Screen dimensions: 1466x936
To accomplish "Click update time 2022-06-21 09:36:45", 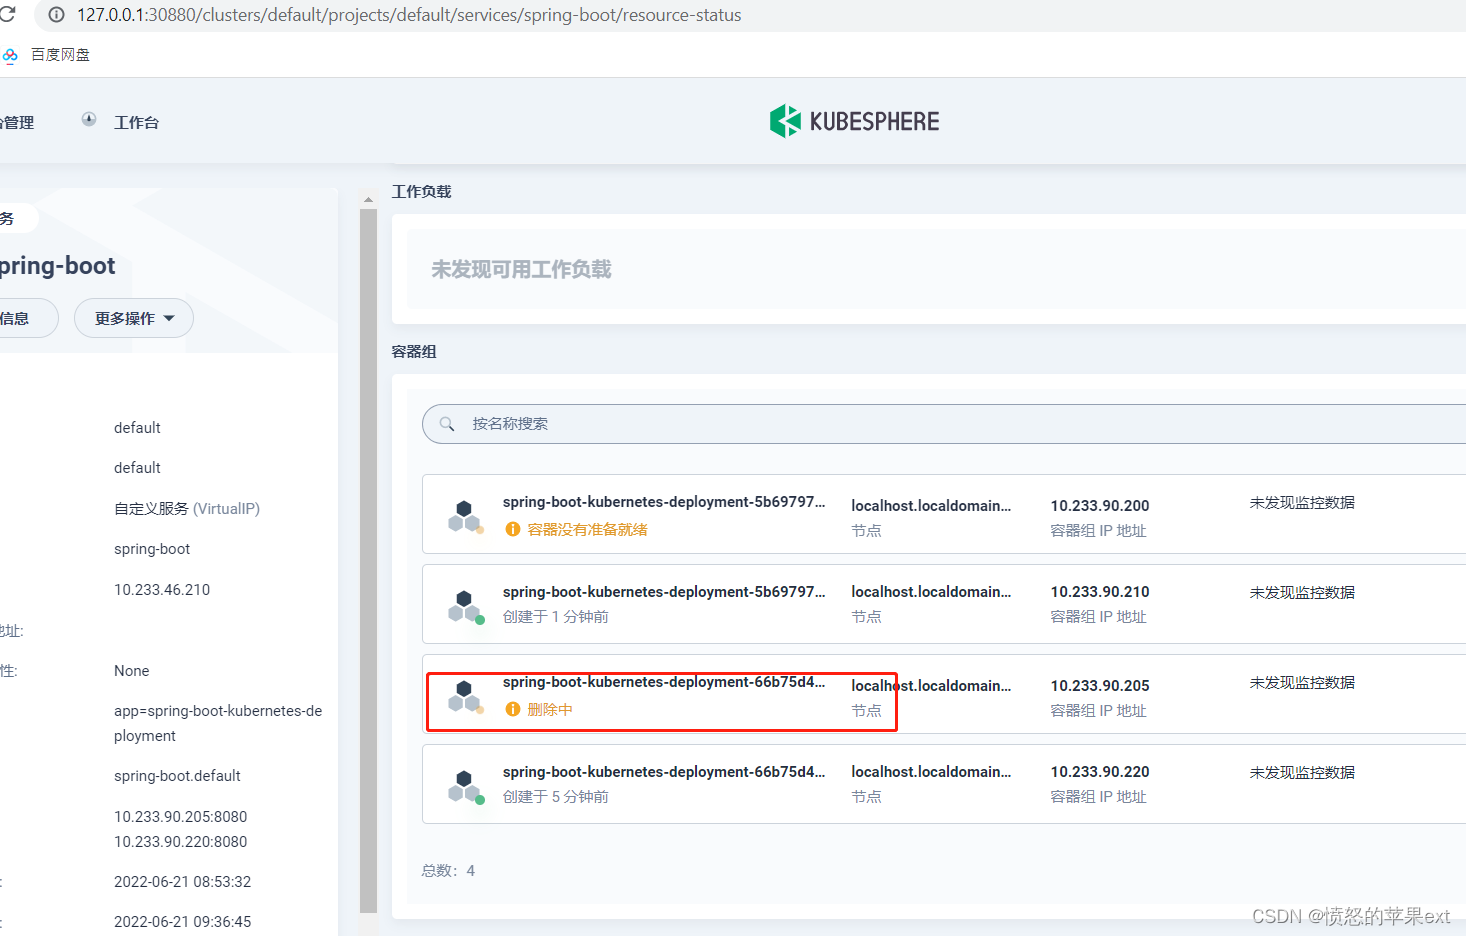I will (x=183, y=922).
